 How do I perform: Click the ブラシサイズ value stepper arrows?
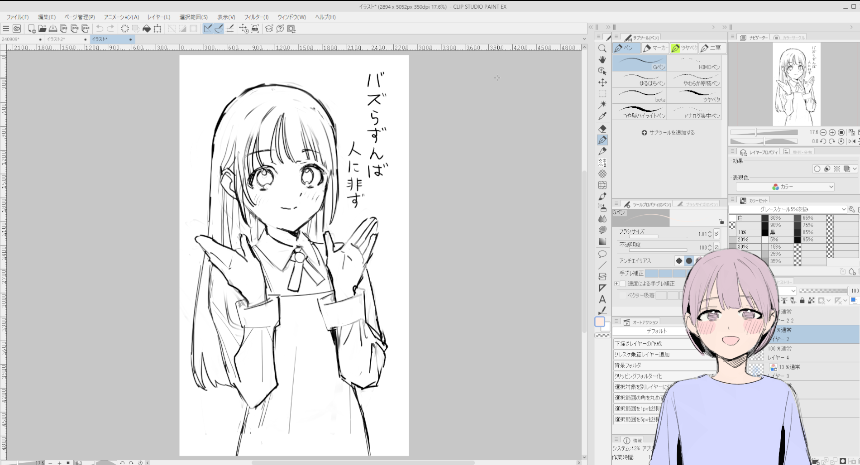(710, 234)
